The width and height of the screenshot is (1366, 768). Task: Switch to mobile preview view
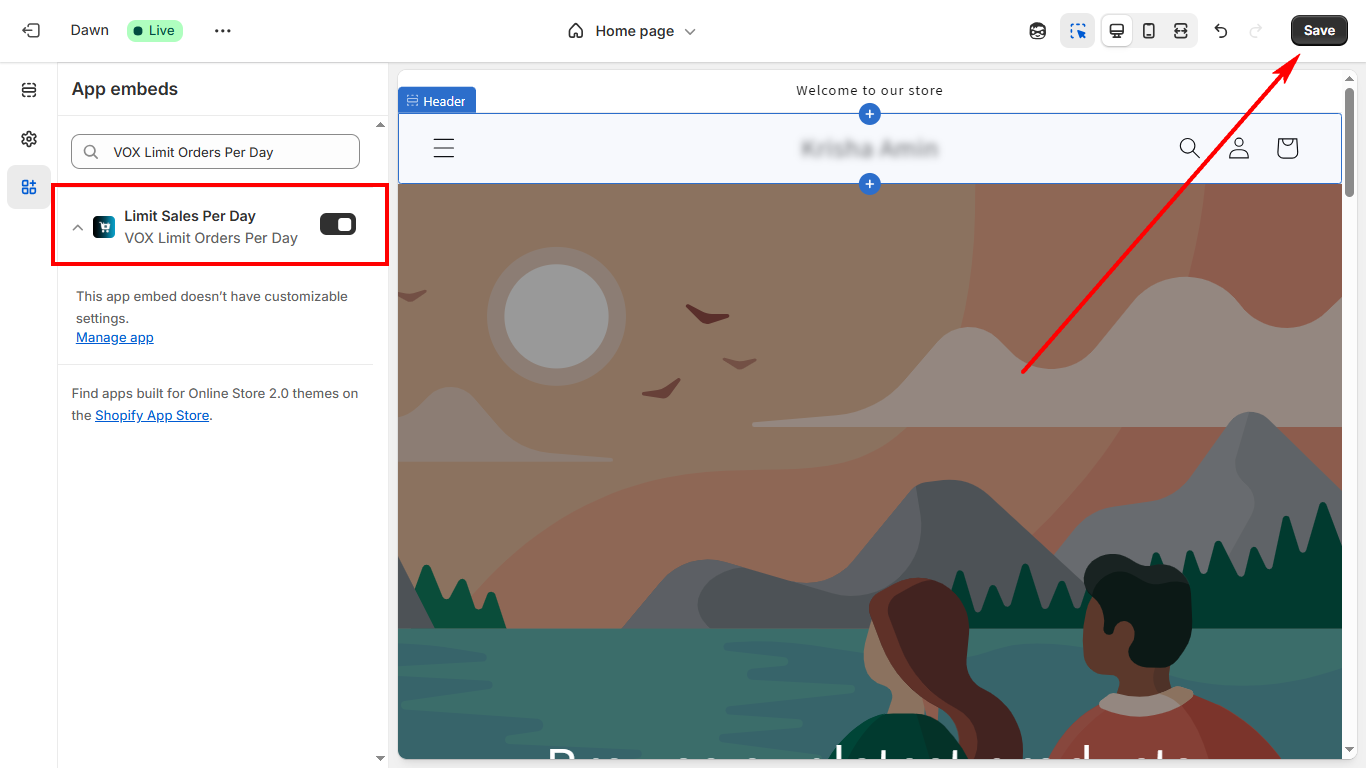[x=1149, y=31]
